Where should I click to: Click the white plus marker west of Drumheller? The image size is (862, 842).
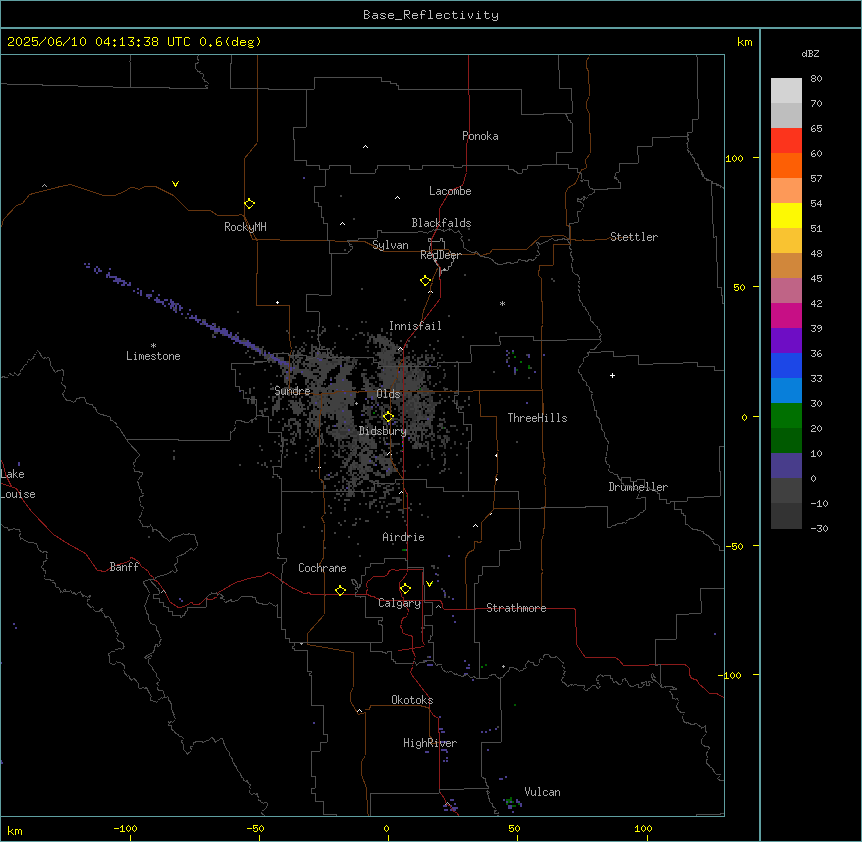[612, 375]
